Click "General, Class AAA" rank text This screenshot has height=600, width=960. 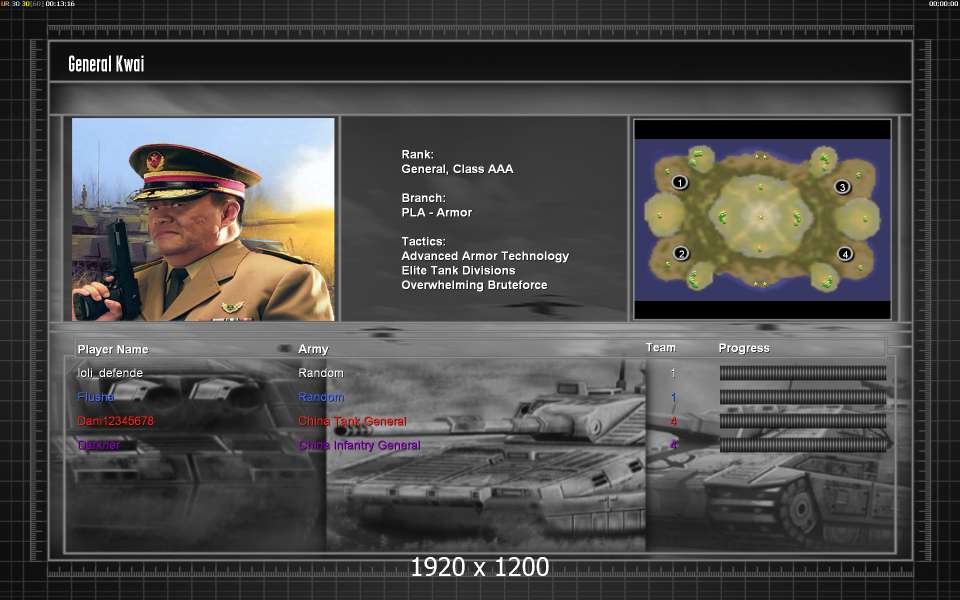(457, 169)
